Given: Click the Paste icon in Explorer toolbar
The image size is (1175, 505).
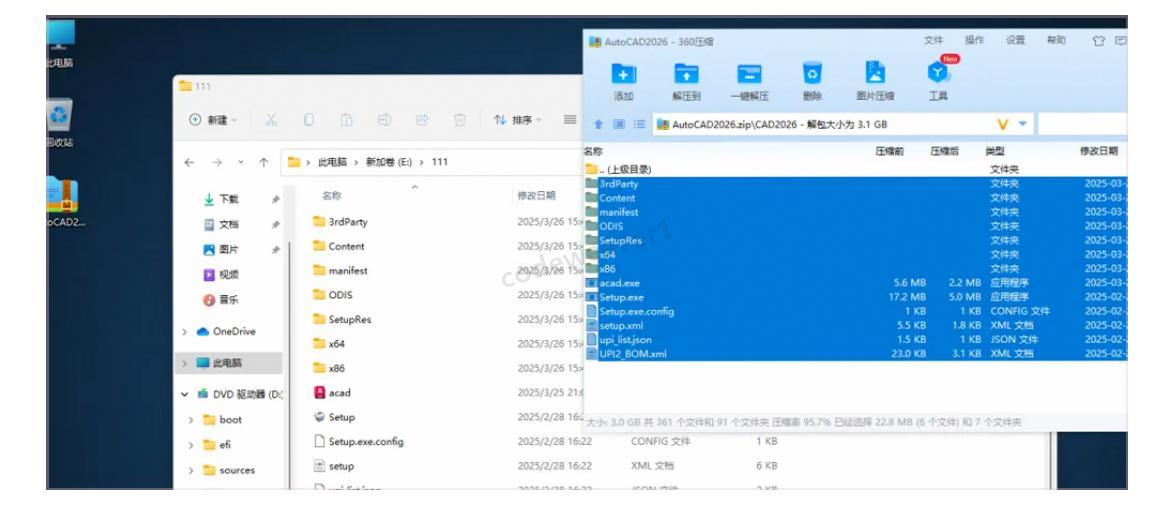Looking at the screenshot, I should [x=346, y=120].
